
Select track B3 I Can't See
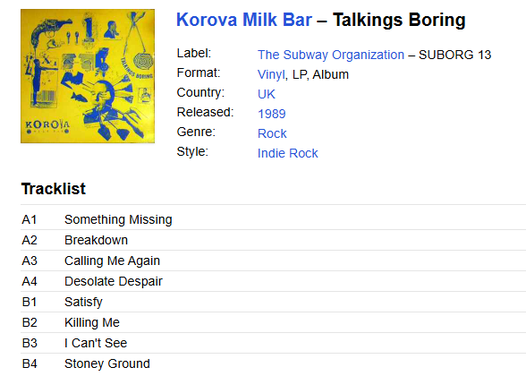click(x=273, y=343)
